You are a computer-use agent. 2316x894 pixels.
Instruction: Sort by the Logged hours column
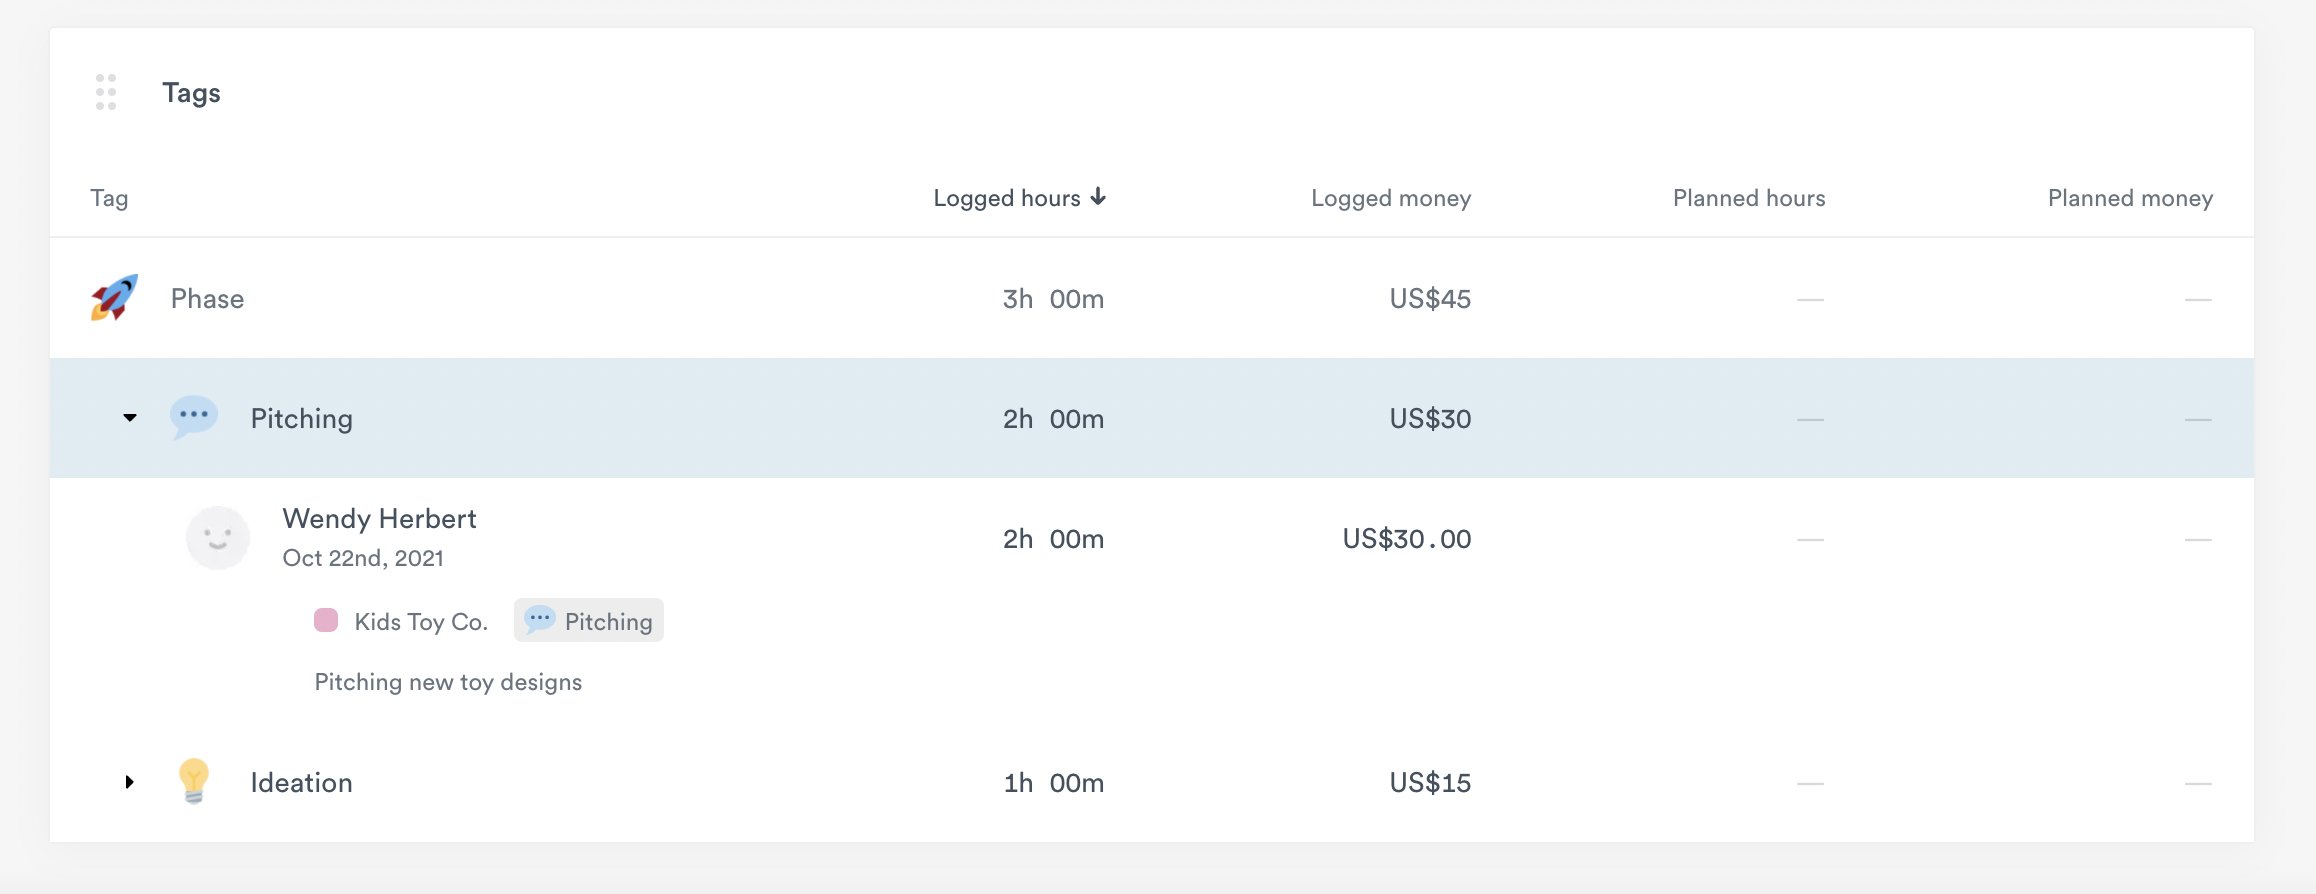coord(1006,198)
